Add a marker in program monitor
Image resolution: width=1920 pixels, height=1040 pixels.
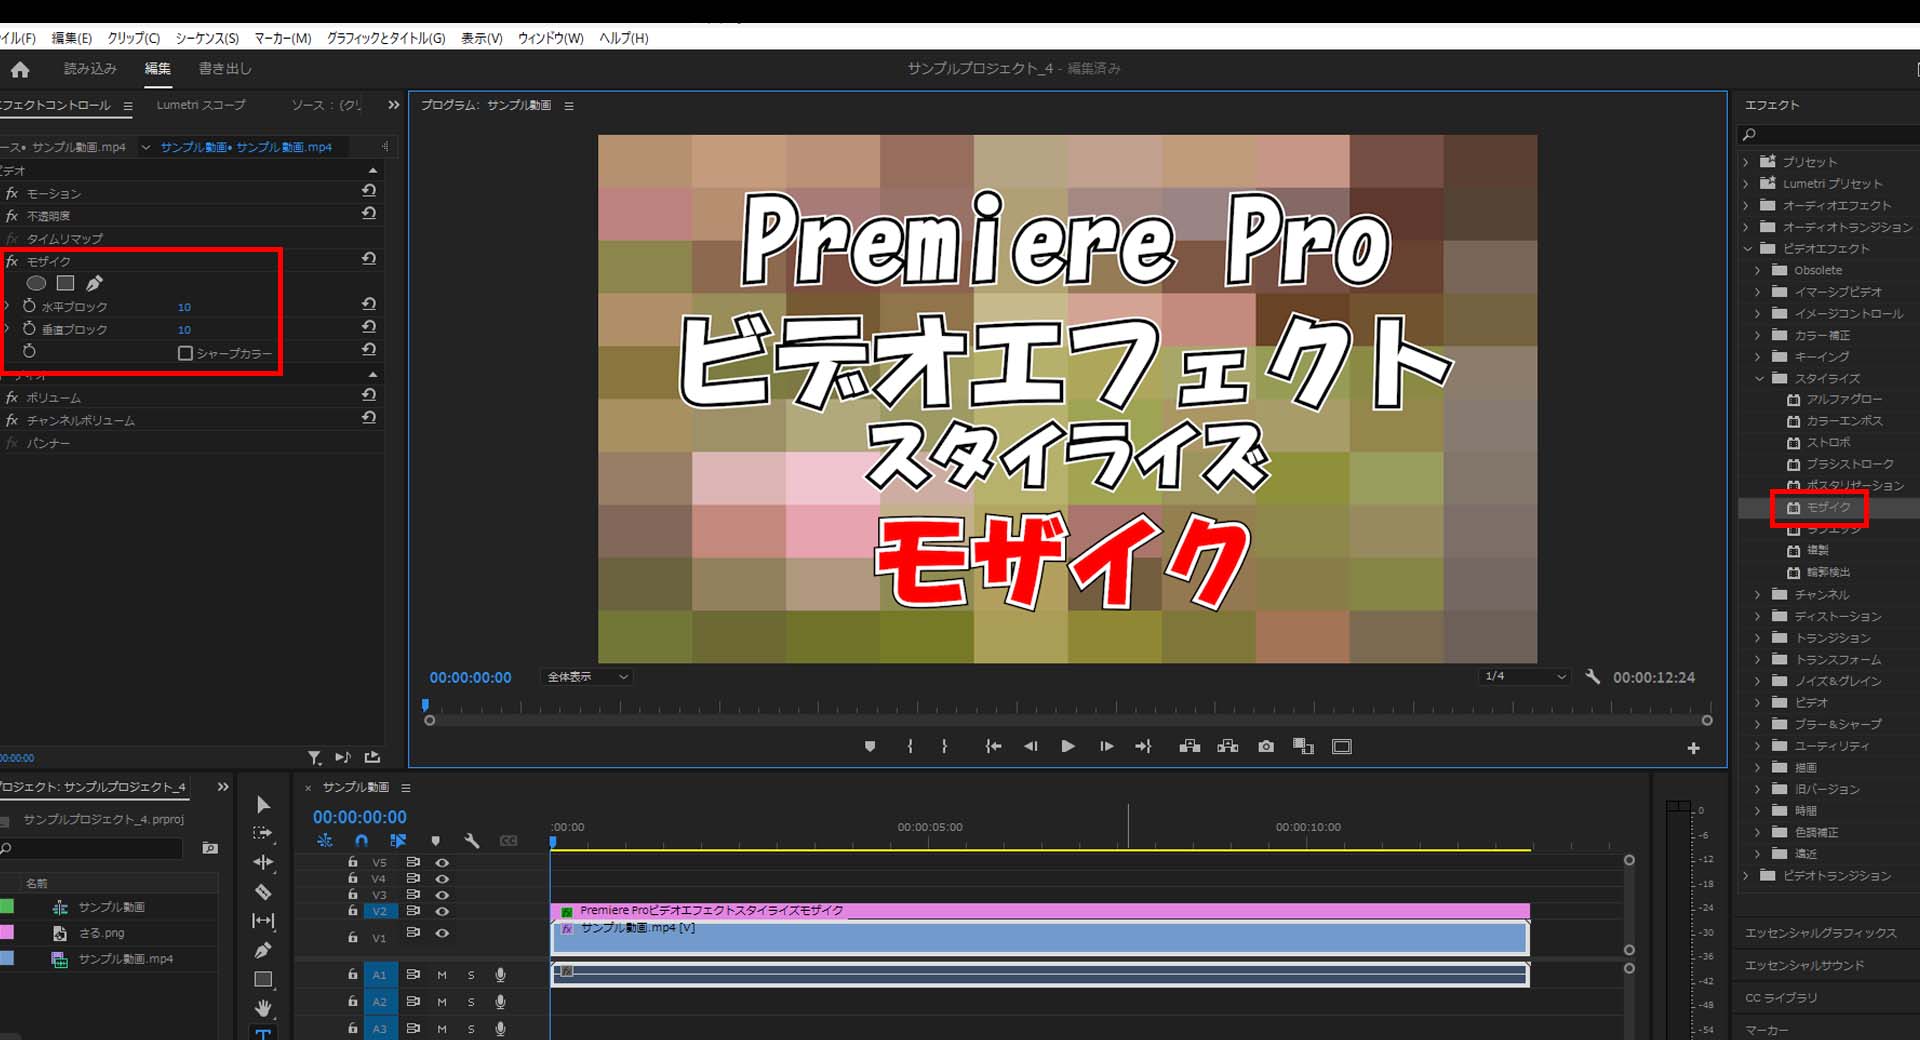tap(870, 746)
